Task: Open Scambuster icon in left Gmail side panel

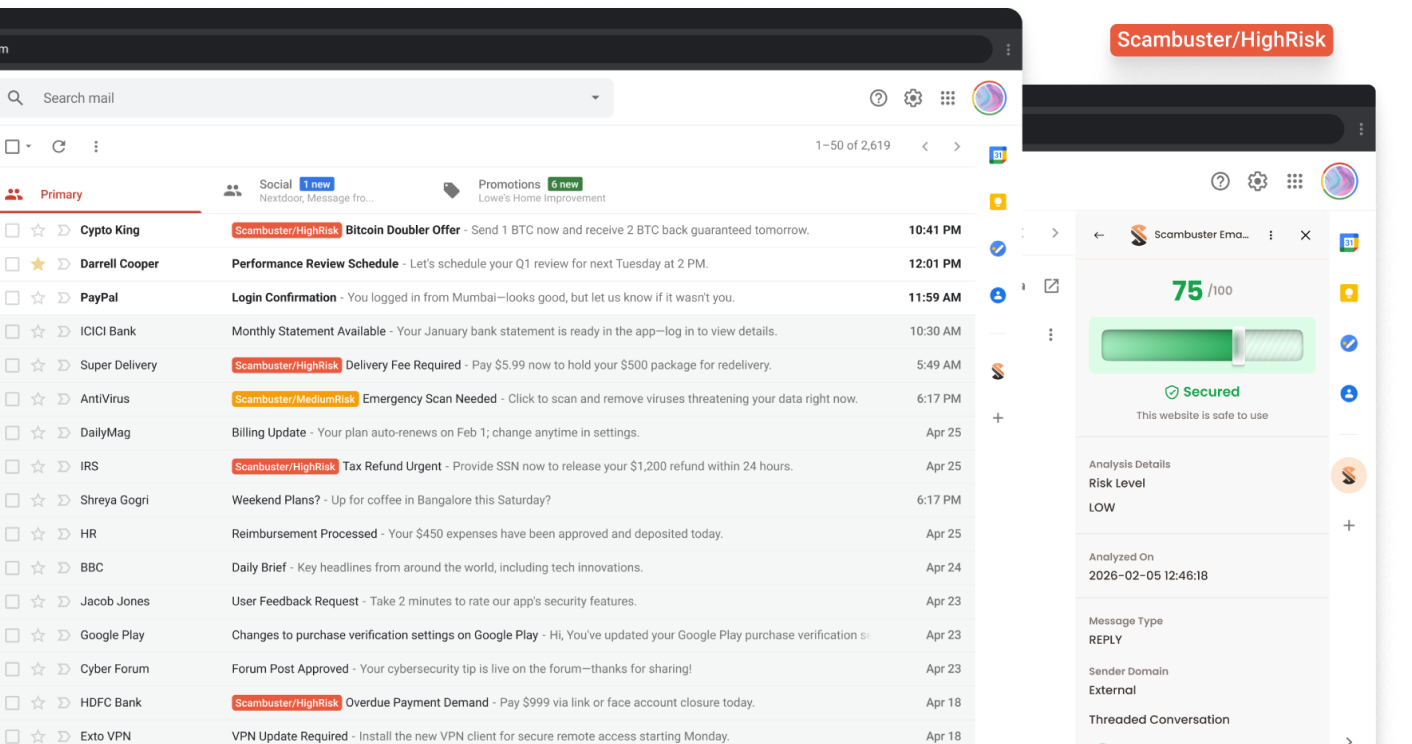Action: click(997, 371)
